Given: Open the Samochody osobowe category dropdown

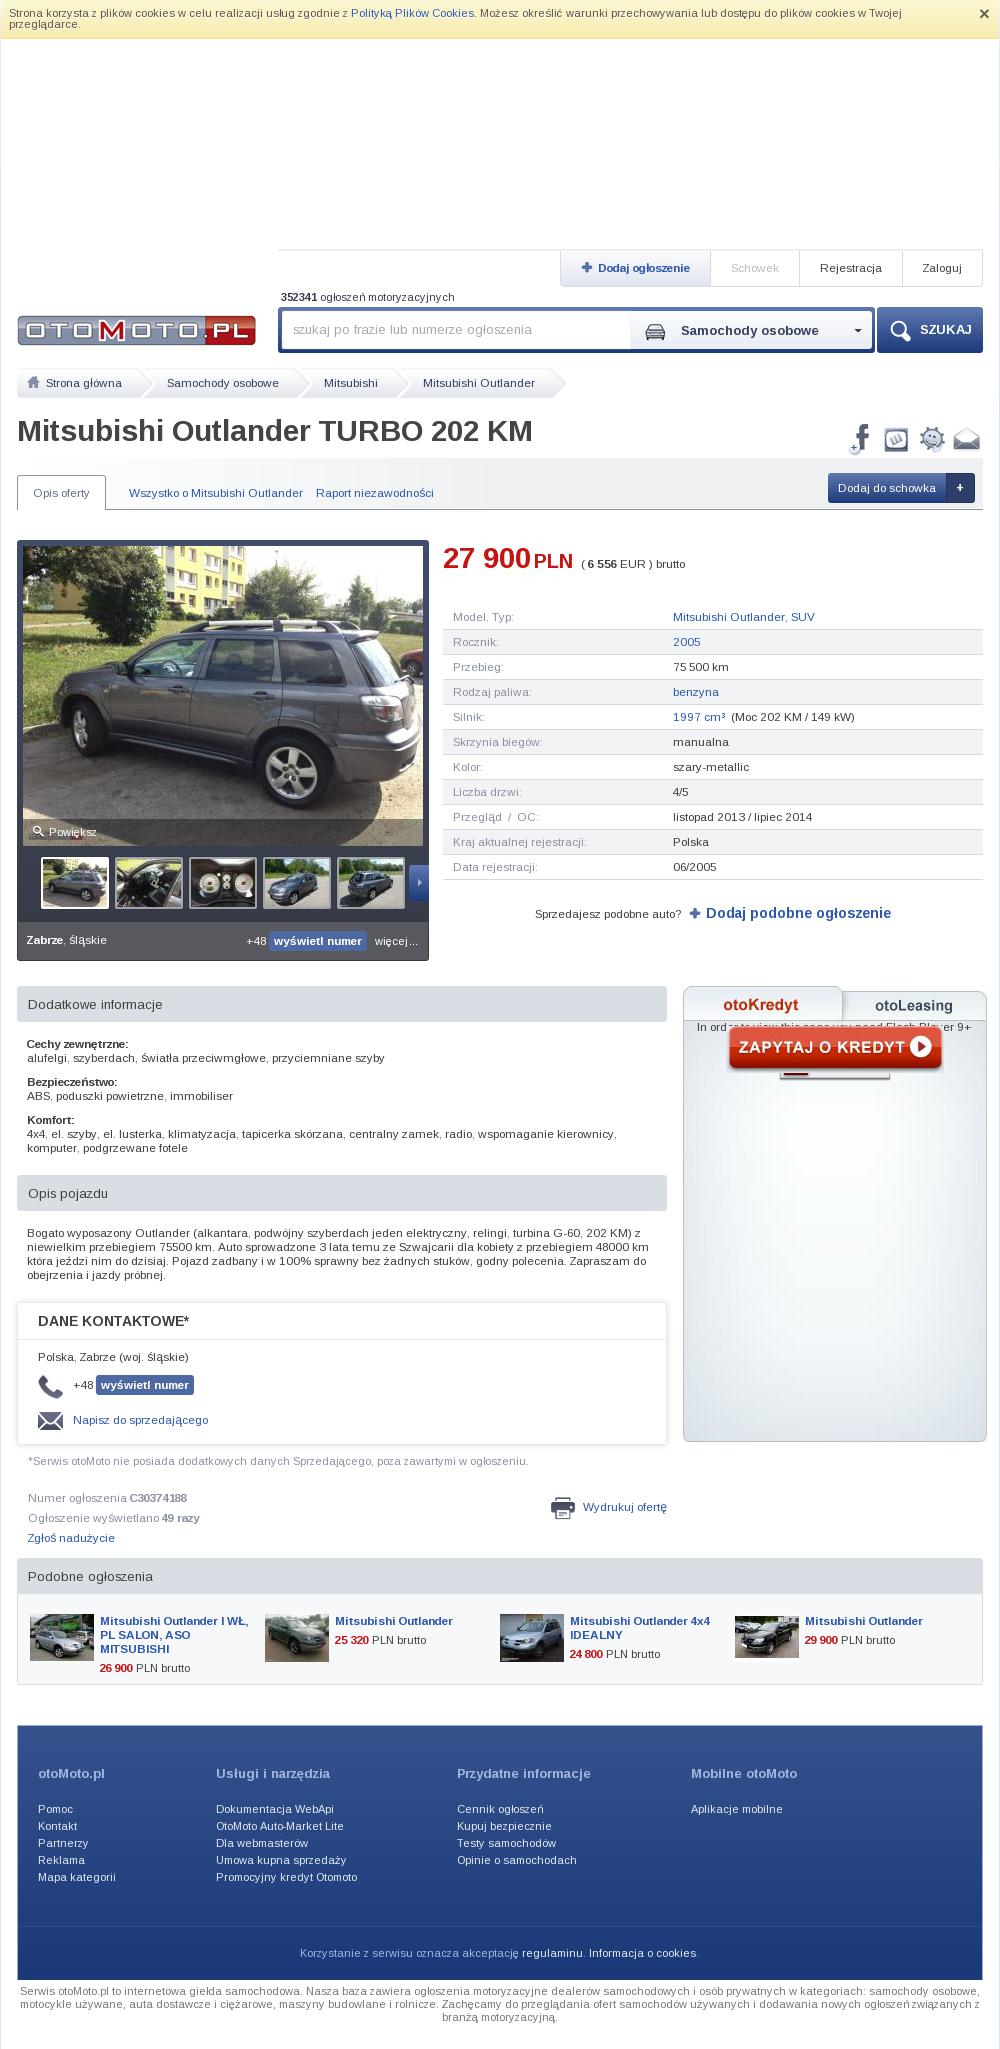Looking at the screenshot, I should click(752, 331).
